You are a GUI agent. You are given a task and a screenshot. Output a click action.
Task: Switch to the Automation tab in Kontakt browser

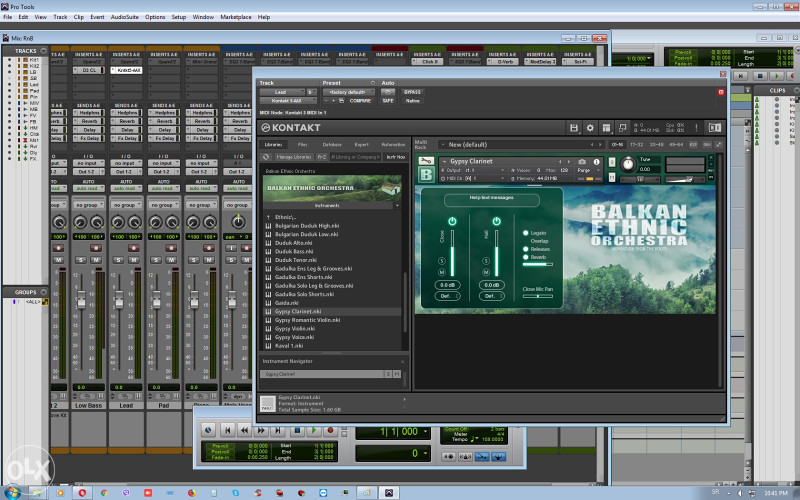[393, 145]
